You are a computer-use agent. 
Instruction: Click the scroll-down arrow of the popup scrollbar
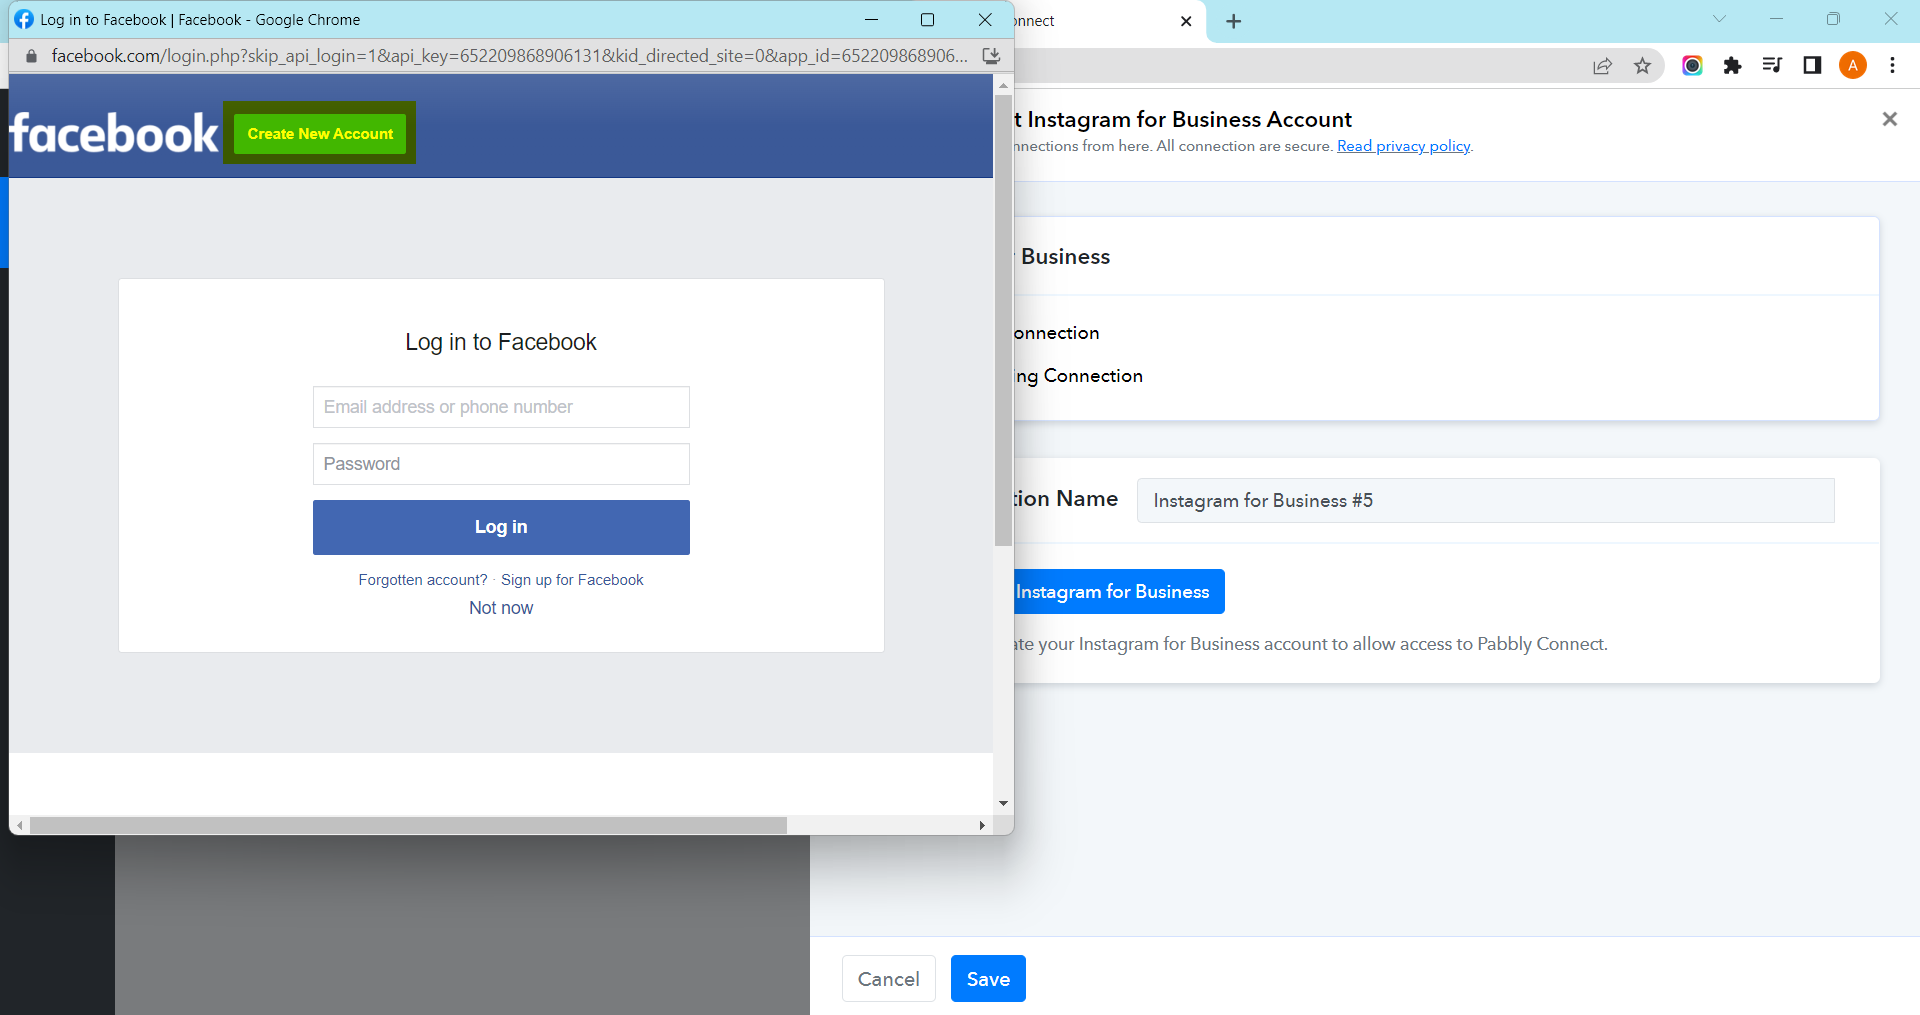[x=1003, y=803]
